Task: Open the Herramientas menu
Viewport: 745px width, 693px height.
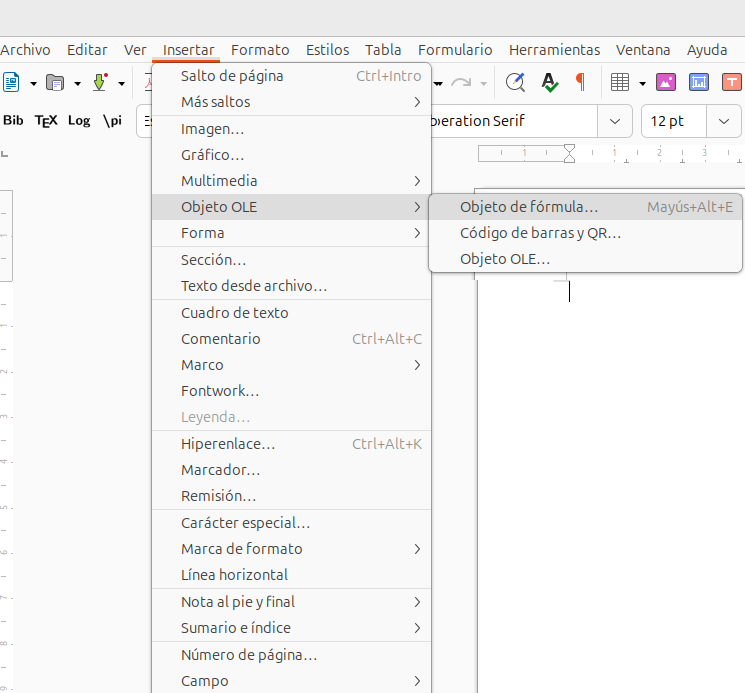Action: coord(554,50)
